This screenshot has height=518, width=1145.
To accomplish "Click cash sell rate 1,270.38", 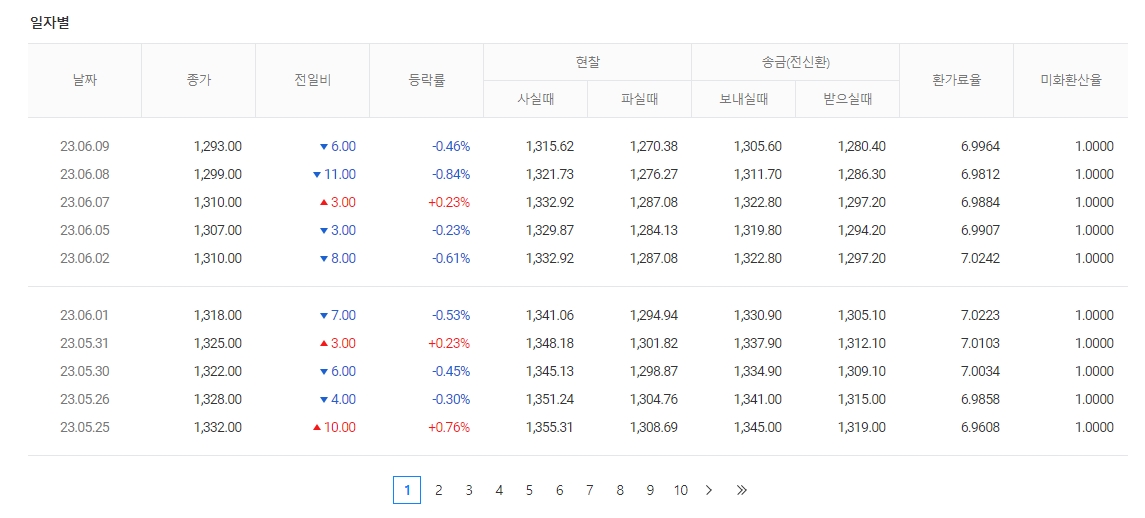I will pyautogui.click(x=654, y=146).
